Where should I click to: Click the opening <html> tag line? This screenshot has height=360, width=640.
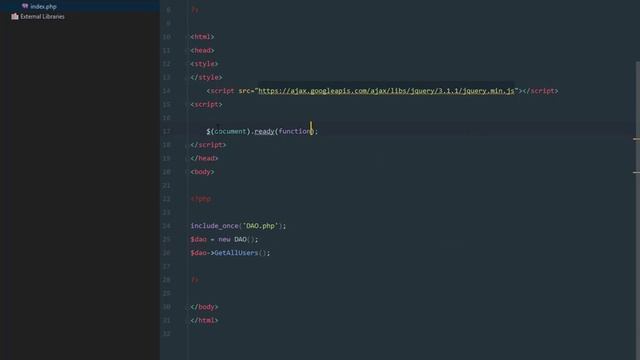click(x=202, y=37)
